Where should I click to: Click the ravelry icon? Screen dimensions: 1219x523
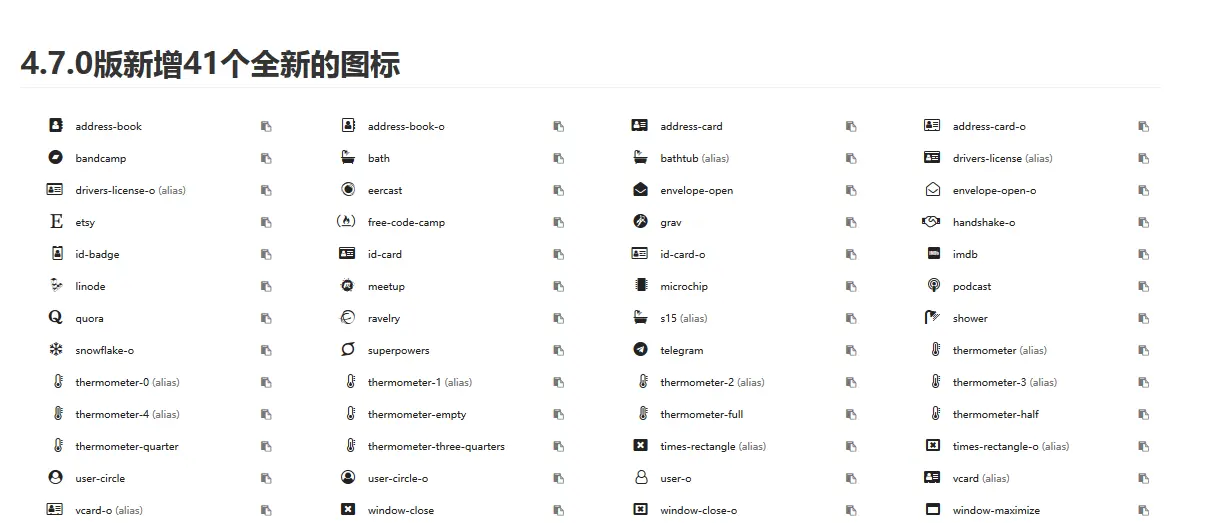348,318
